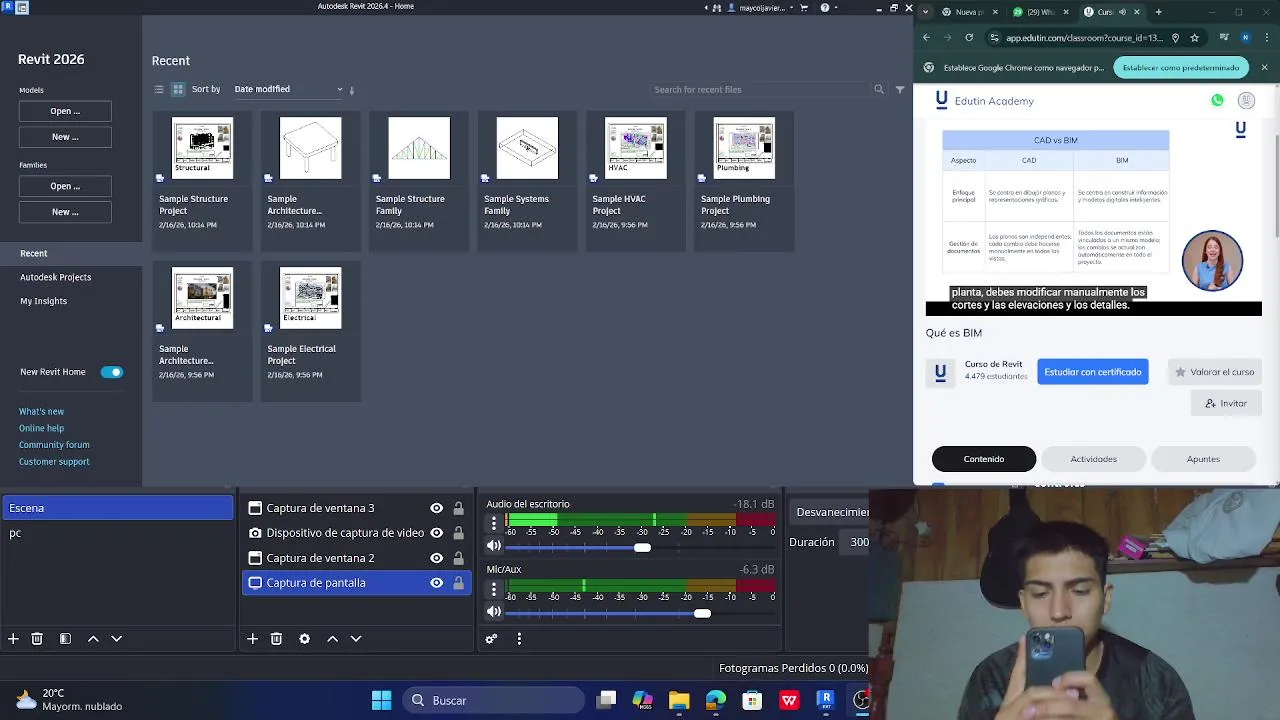Open My Insights in Revit sidebar
Image resolution: width=1280 pixels, height=720 pixels.
[x=44, y=301]
